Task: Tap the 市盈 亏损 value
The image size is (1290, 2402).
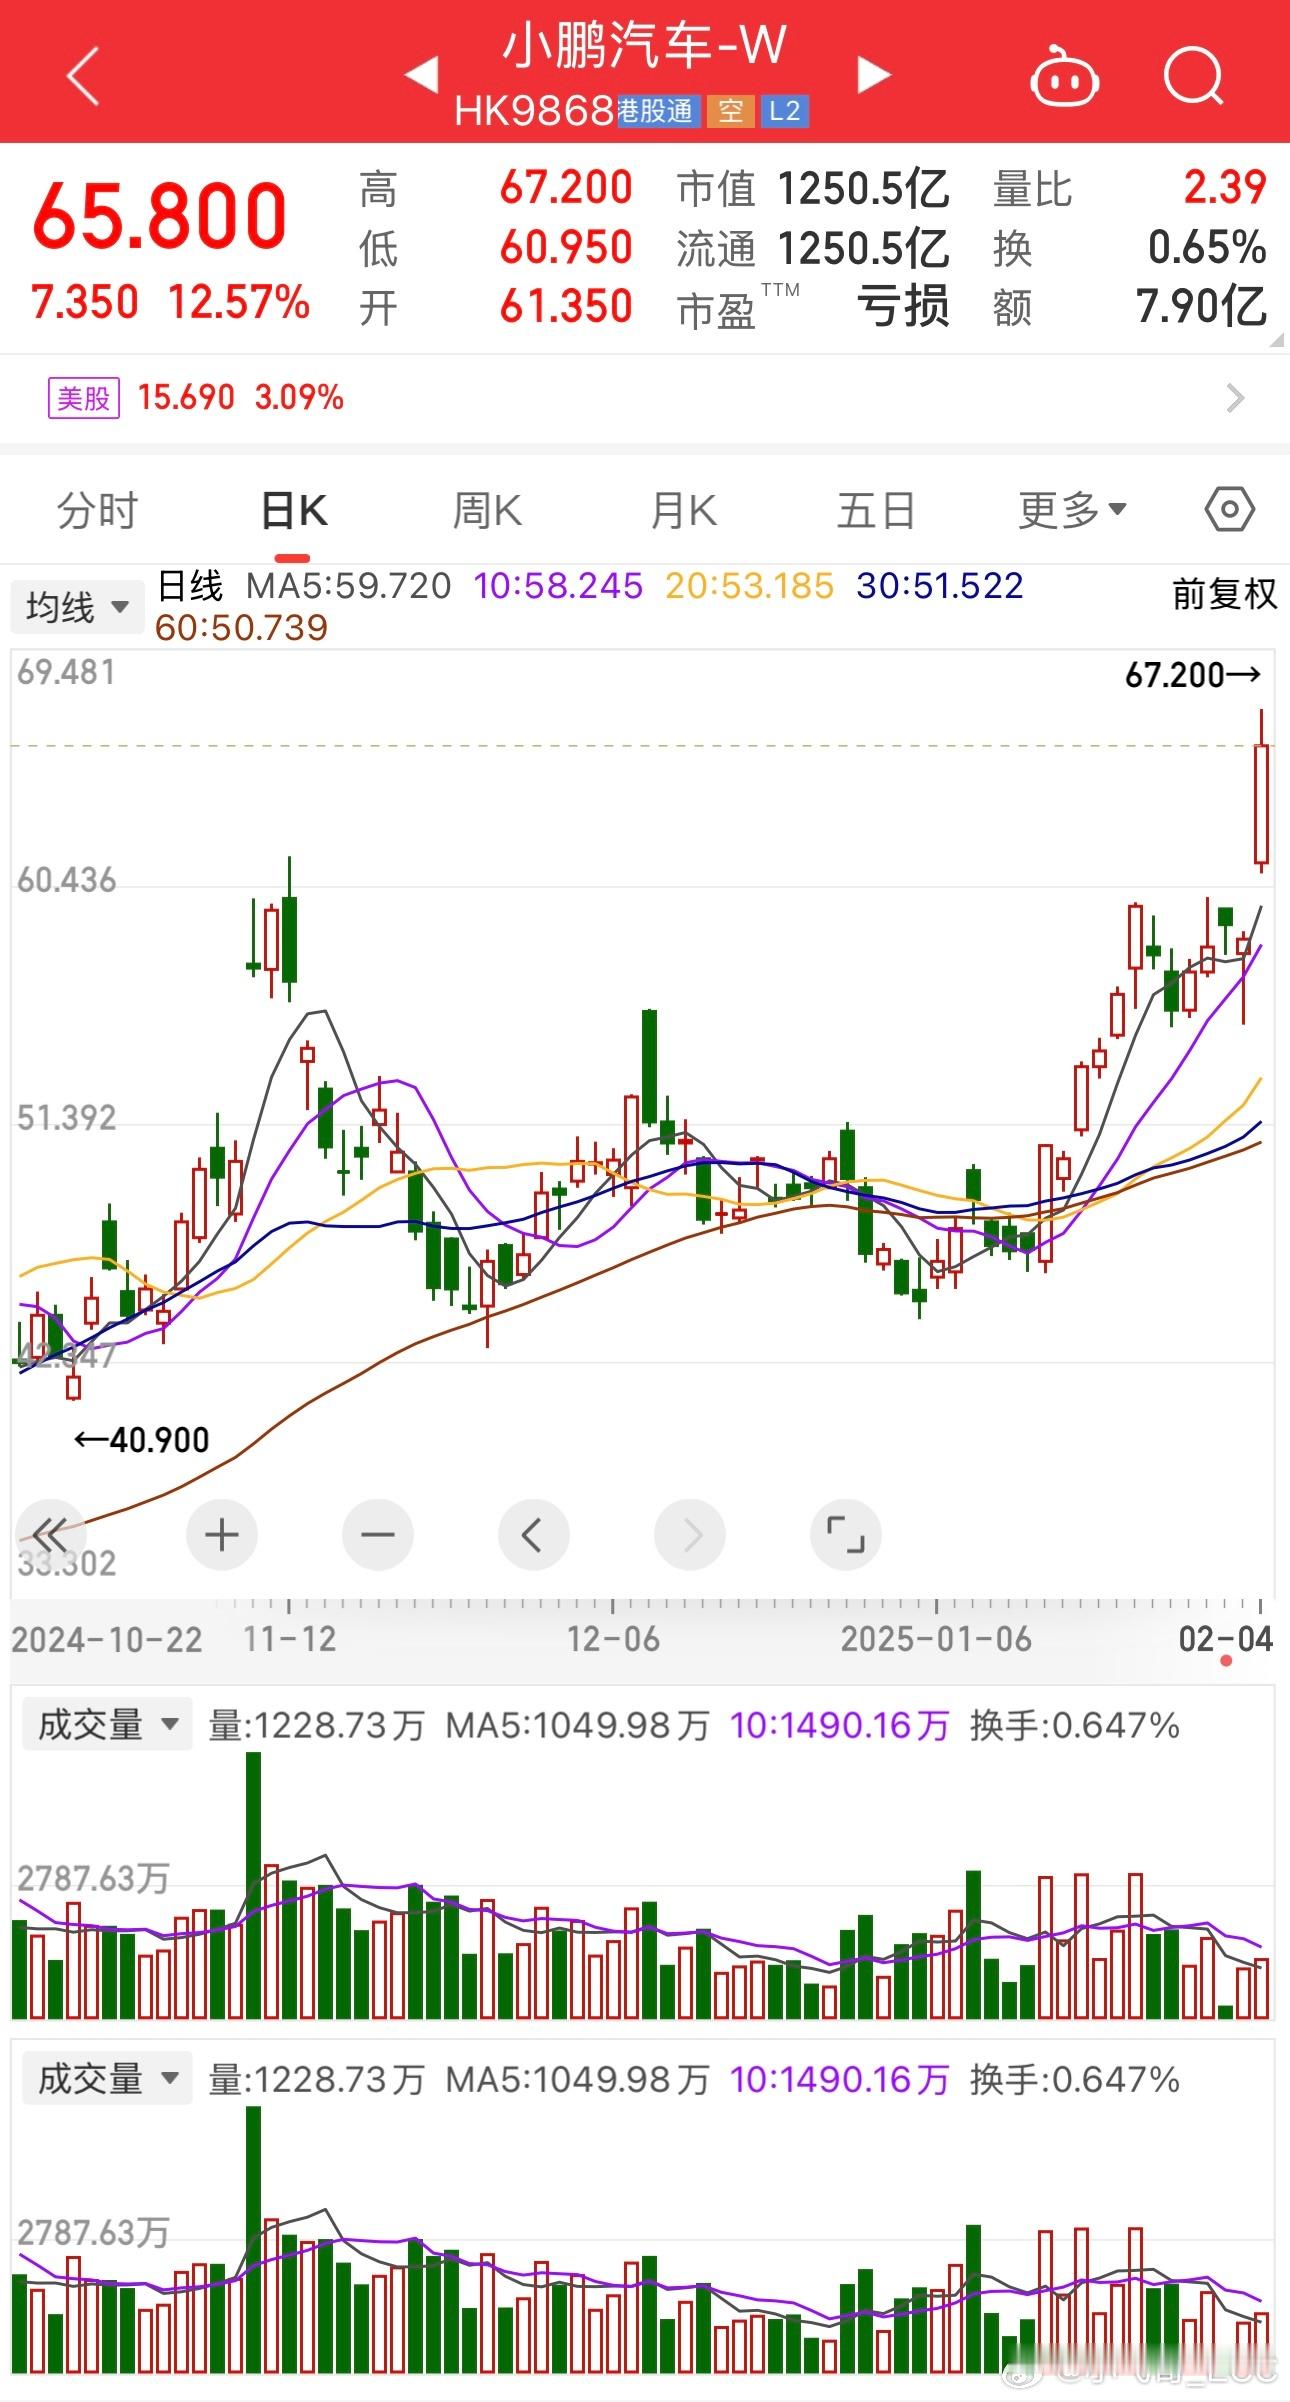Action: click(903, 307)
